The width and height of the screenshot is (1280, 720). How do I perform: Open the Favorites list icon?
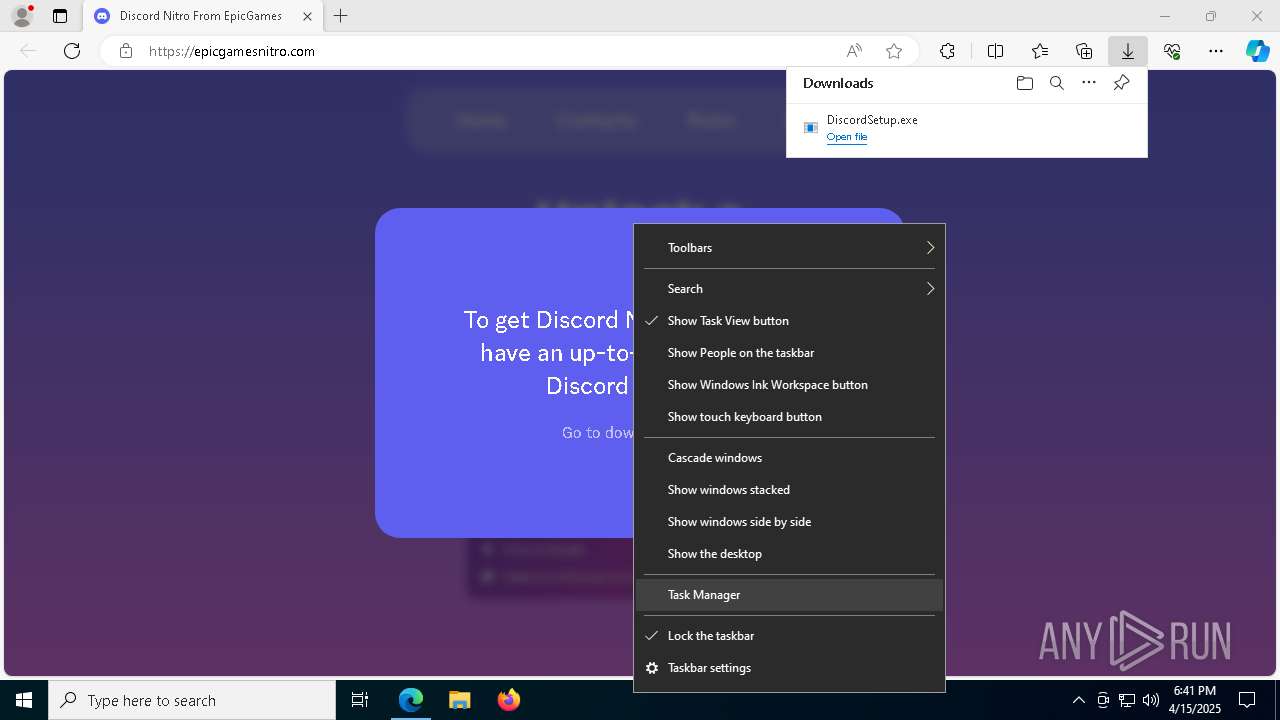click(1040, 51)
